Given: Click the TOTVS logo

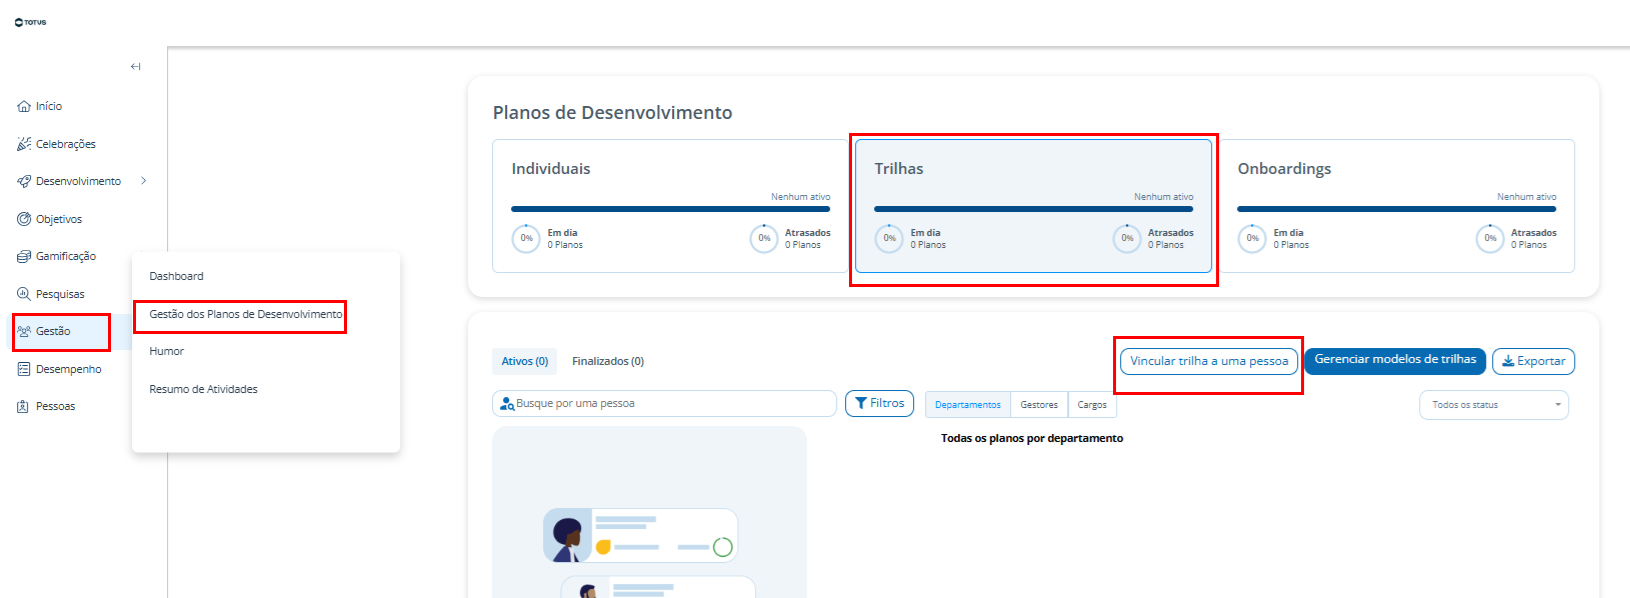Looking at the screenshot, I should (30, 22).
